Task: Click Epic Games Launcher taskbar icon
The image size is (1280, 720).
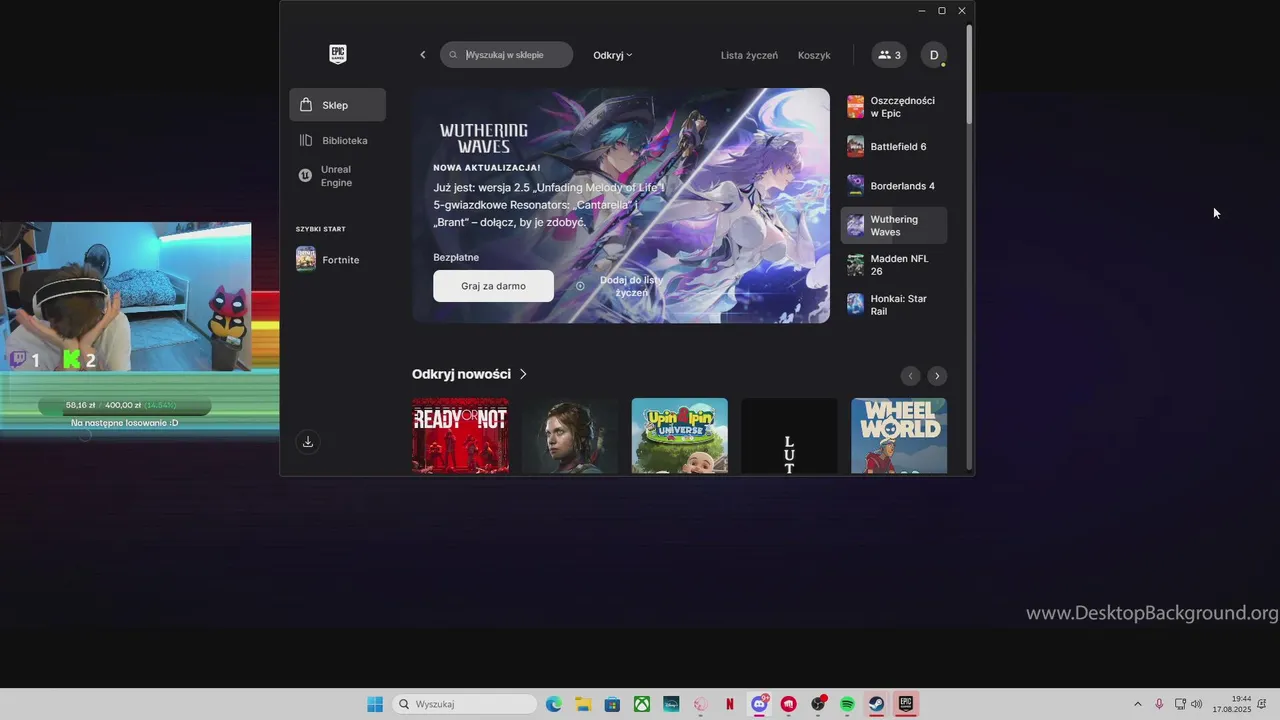Action: pos(906,704)
